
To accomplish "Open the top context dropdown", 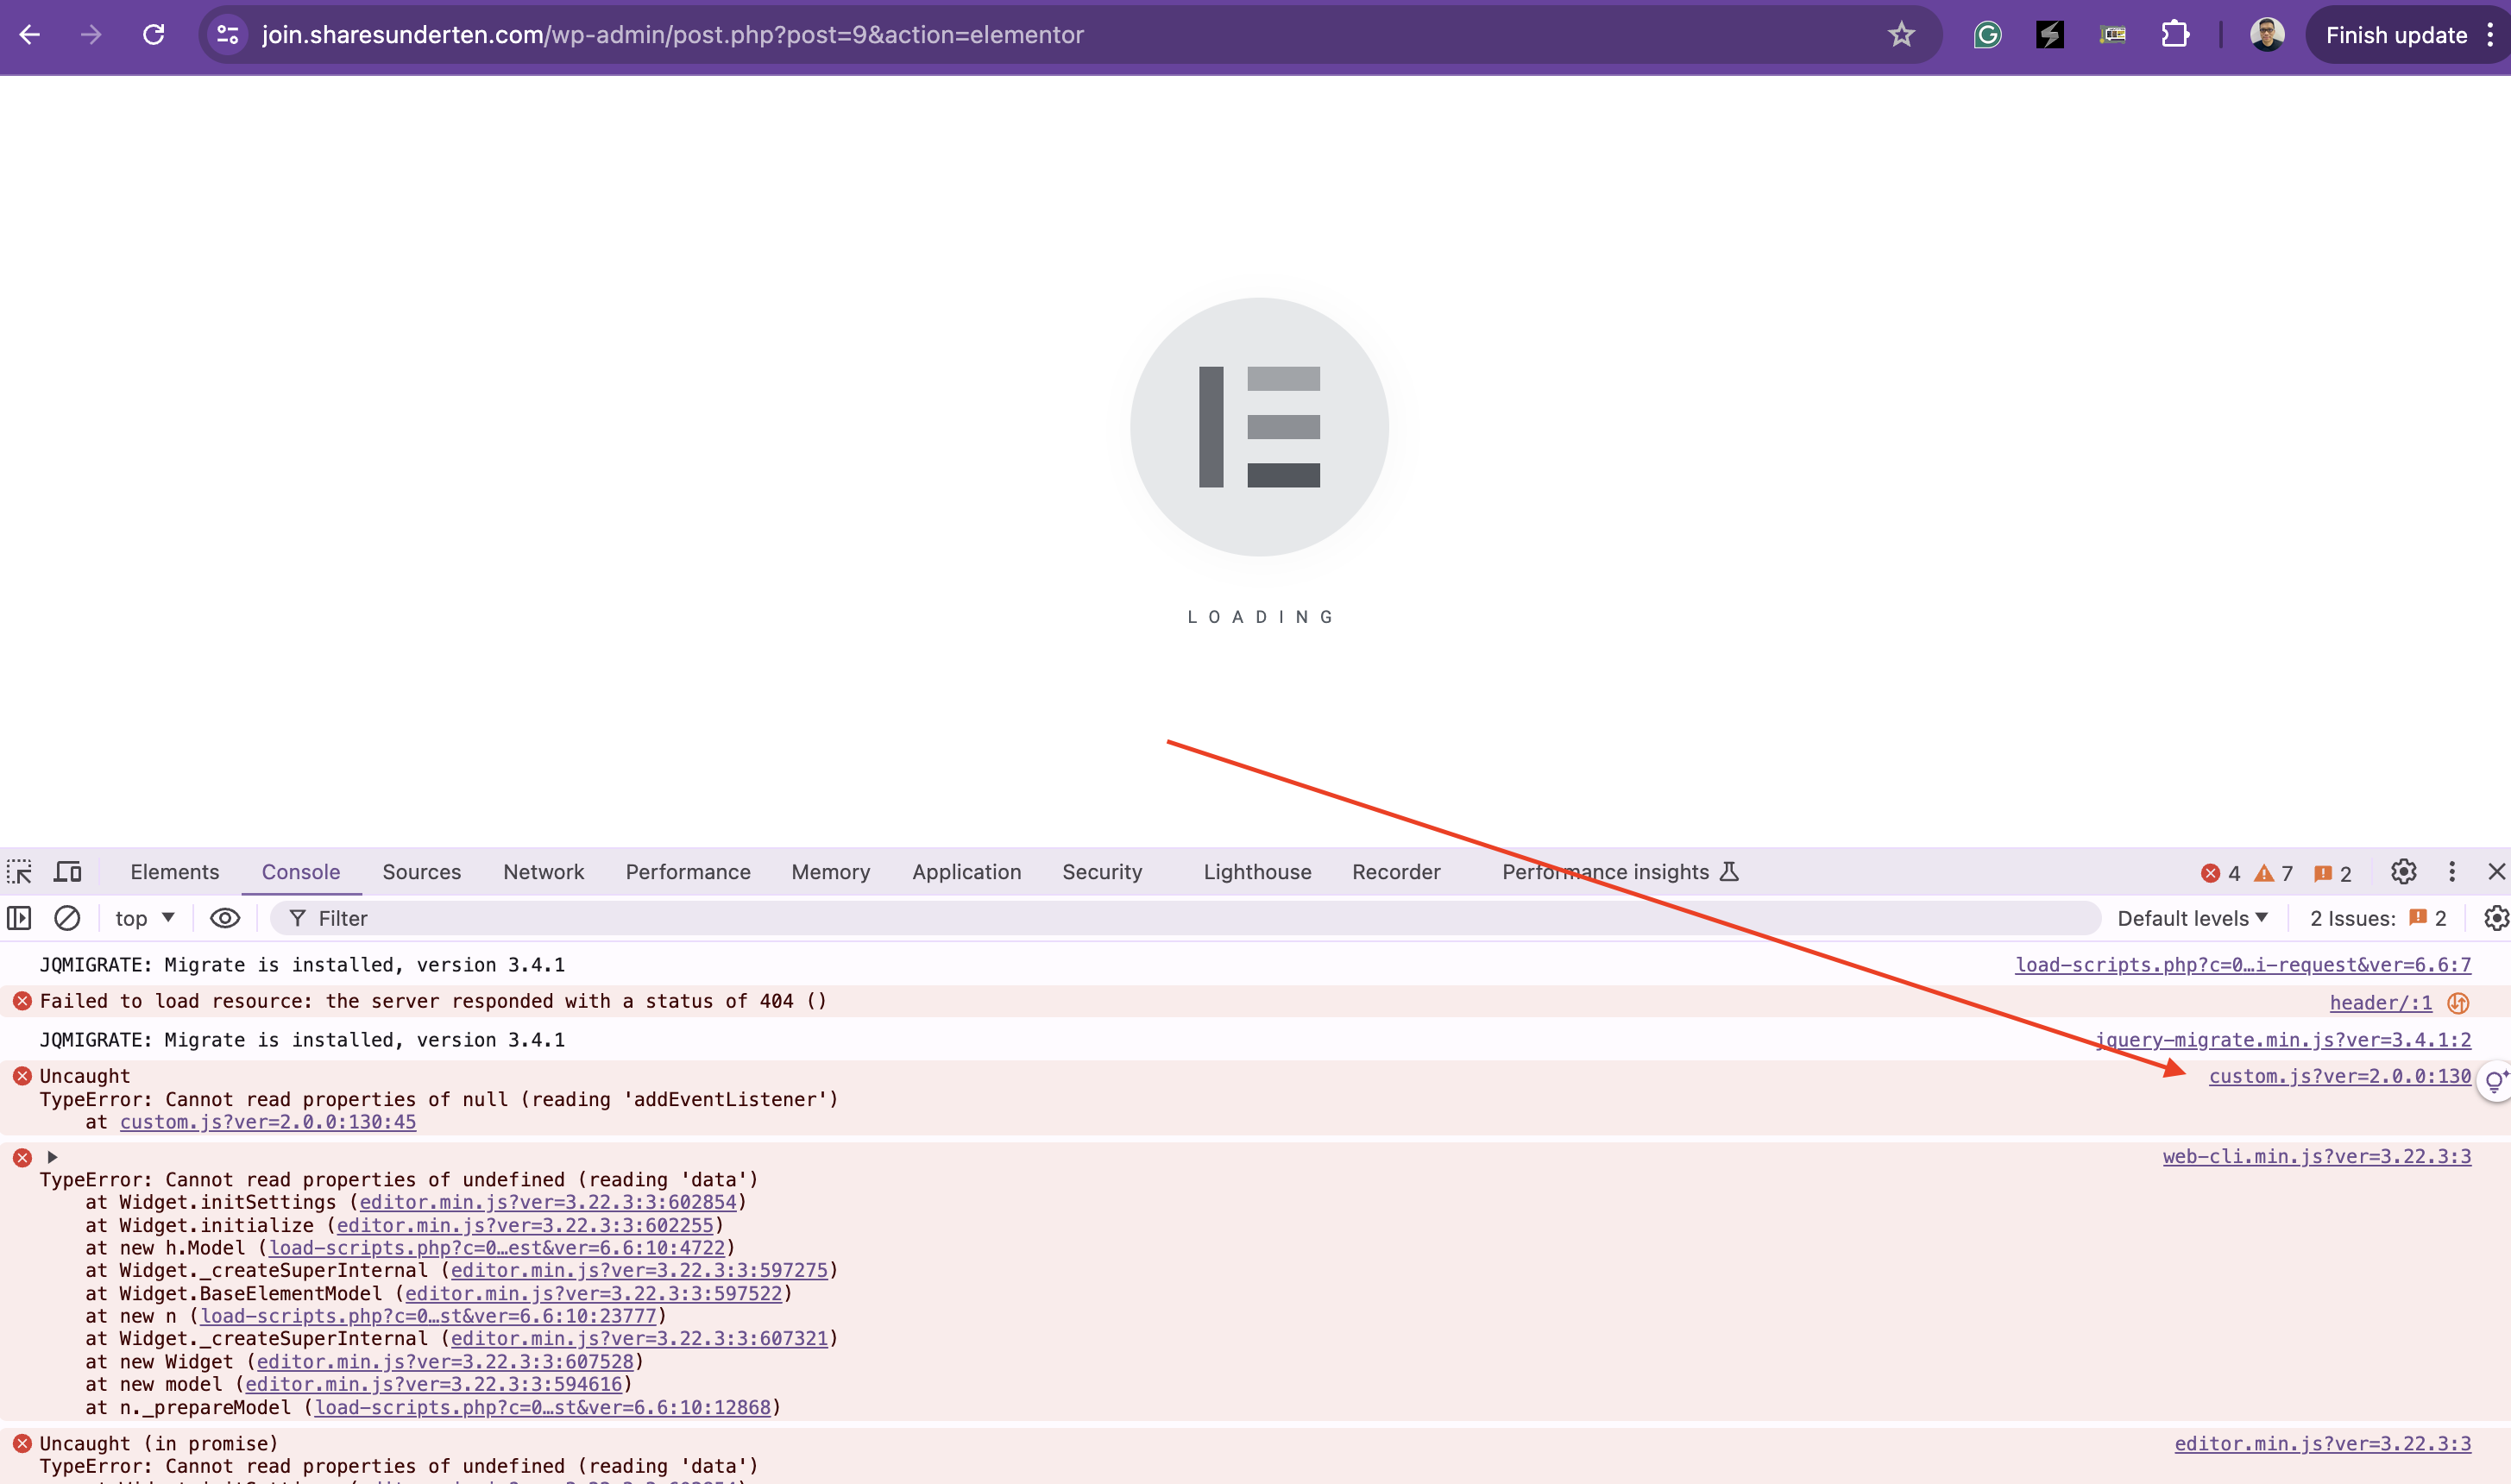I will point(145,918).
